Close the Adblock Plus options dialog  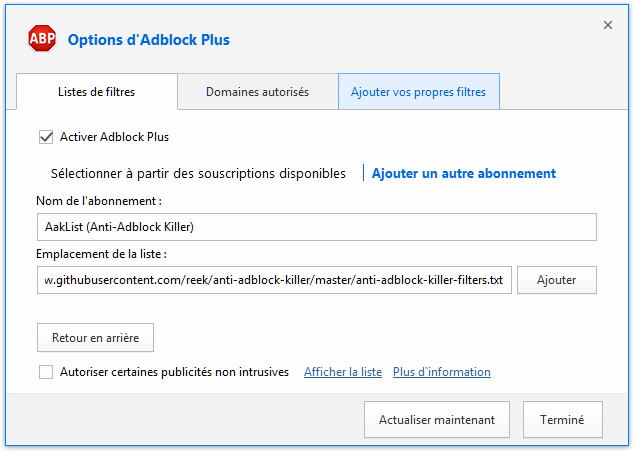(x=607, y=25)
